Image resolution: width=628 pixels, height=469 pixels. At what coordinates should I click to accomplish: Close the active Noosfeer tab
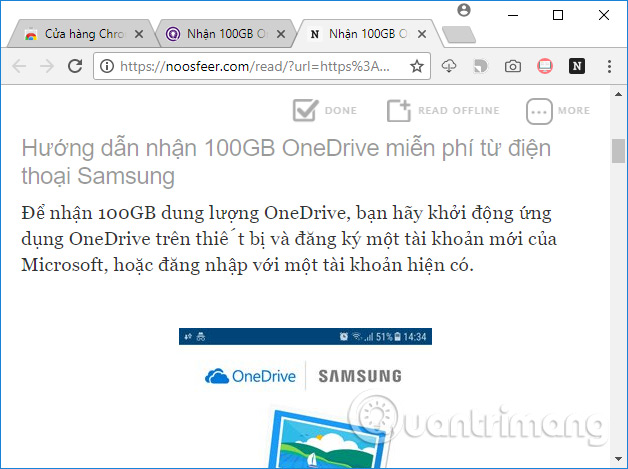tap(422, 34)
